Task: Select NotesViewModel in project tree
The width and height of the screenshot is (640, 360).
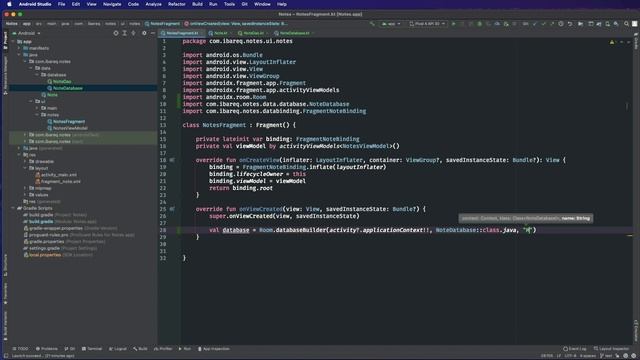Action: coord(70,128)
